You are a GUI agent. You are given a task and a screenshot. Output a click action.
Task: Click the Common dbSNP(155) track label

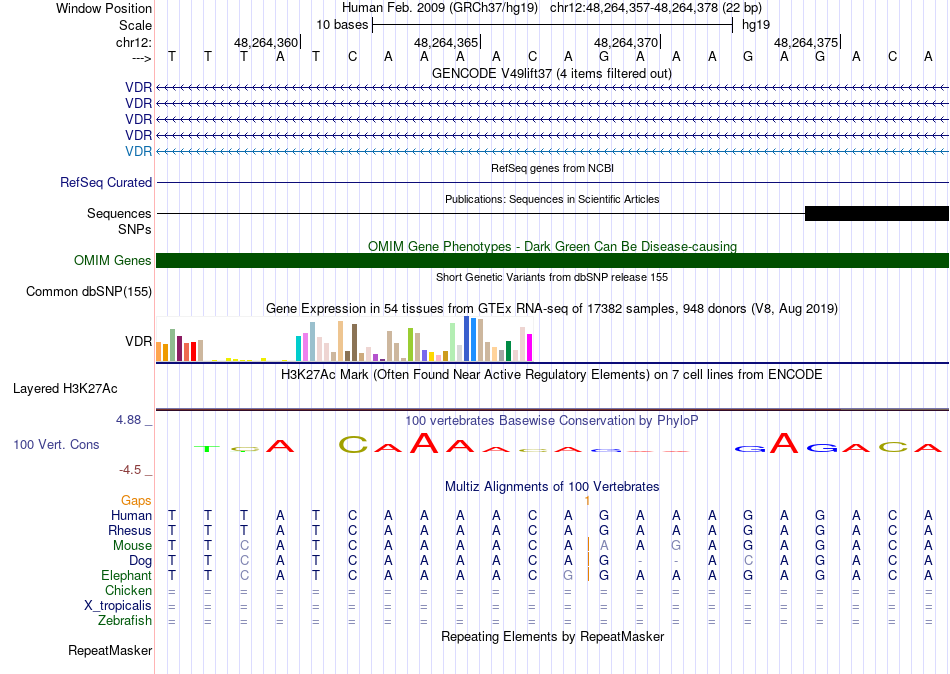88,292
